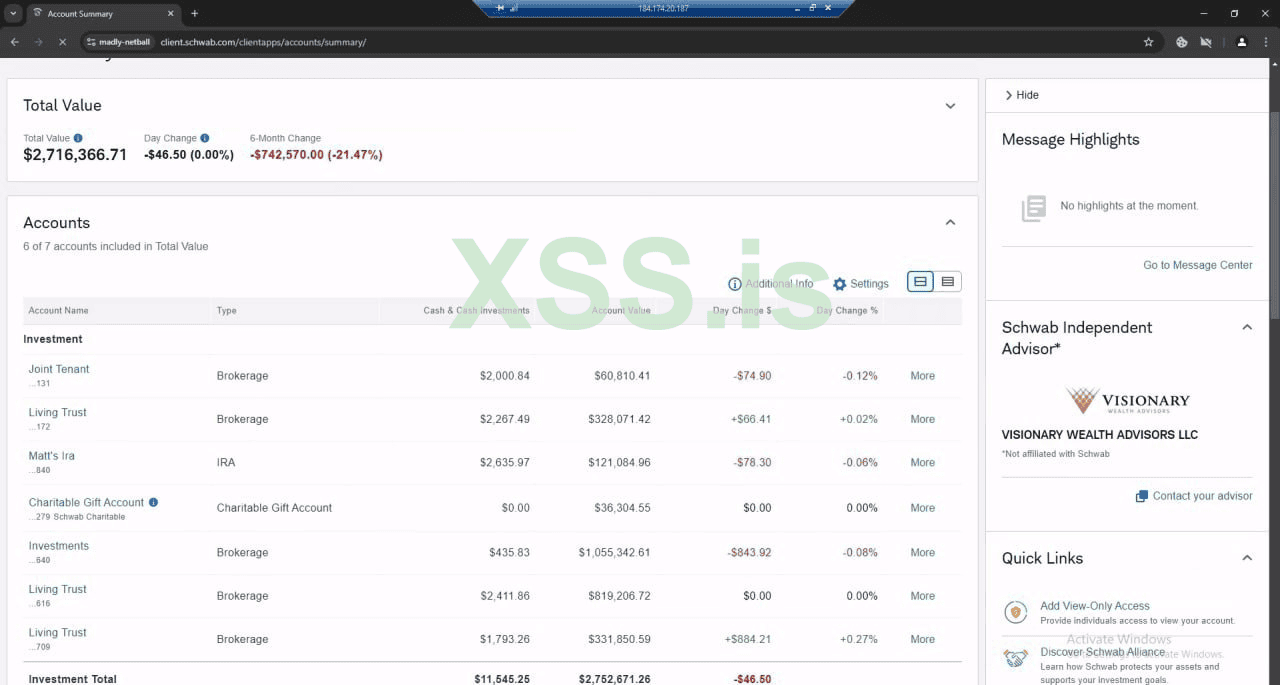Click Investment Total value $2,752,671.26

614,679
